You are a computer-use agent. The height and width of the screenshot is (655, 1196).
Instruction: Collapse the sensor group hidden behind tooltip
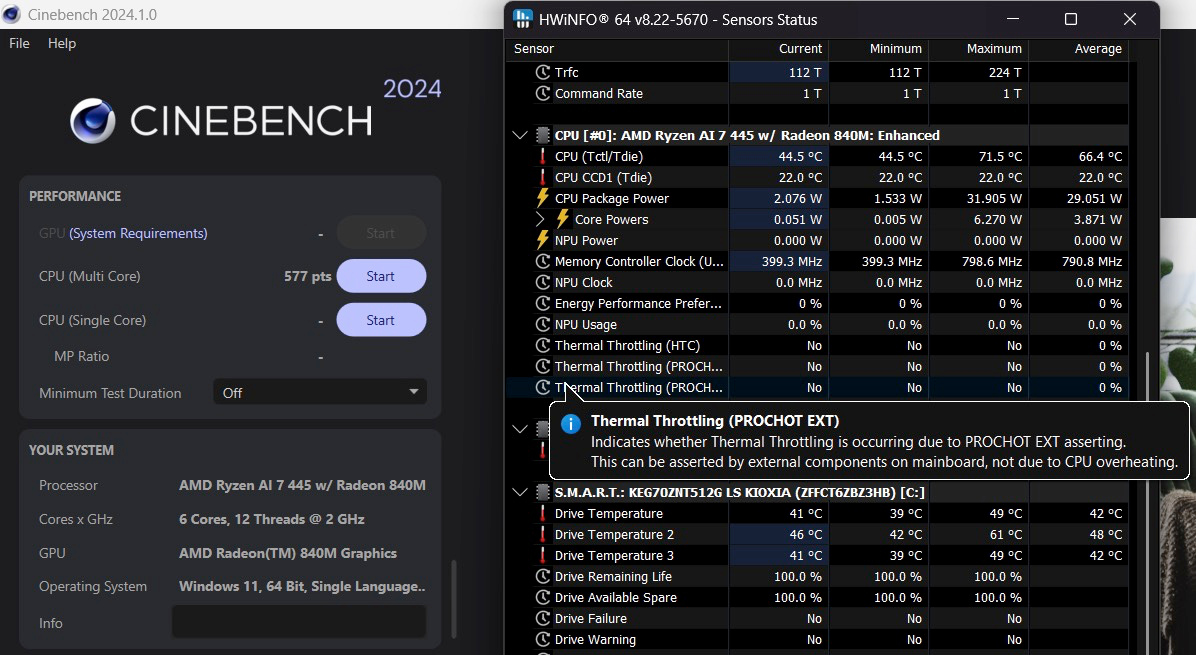[520, 429]
